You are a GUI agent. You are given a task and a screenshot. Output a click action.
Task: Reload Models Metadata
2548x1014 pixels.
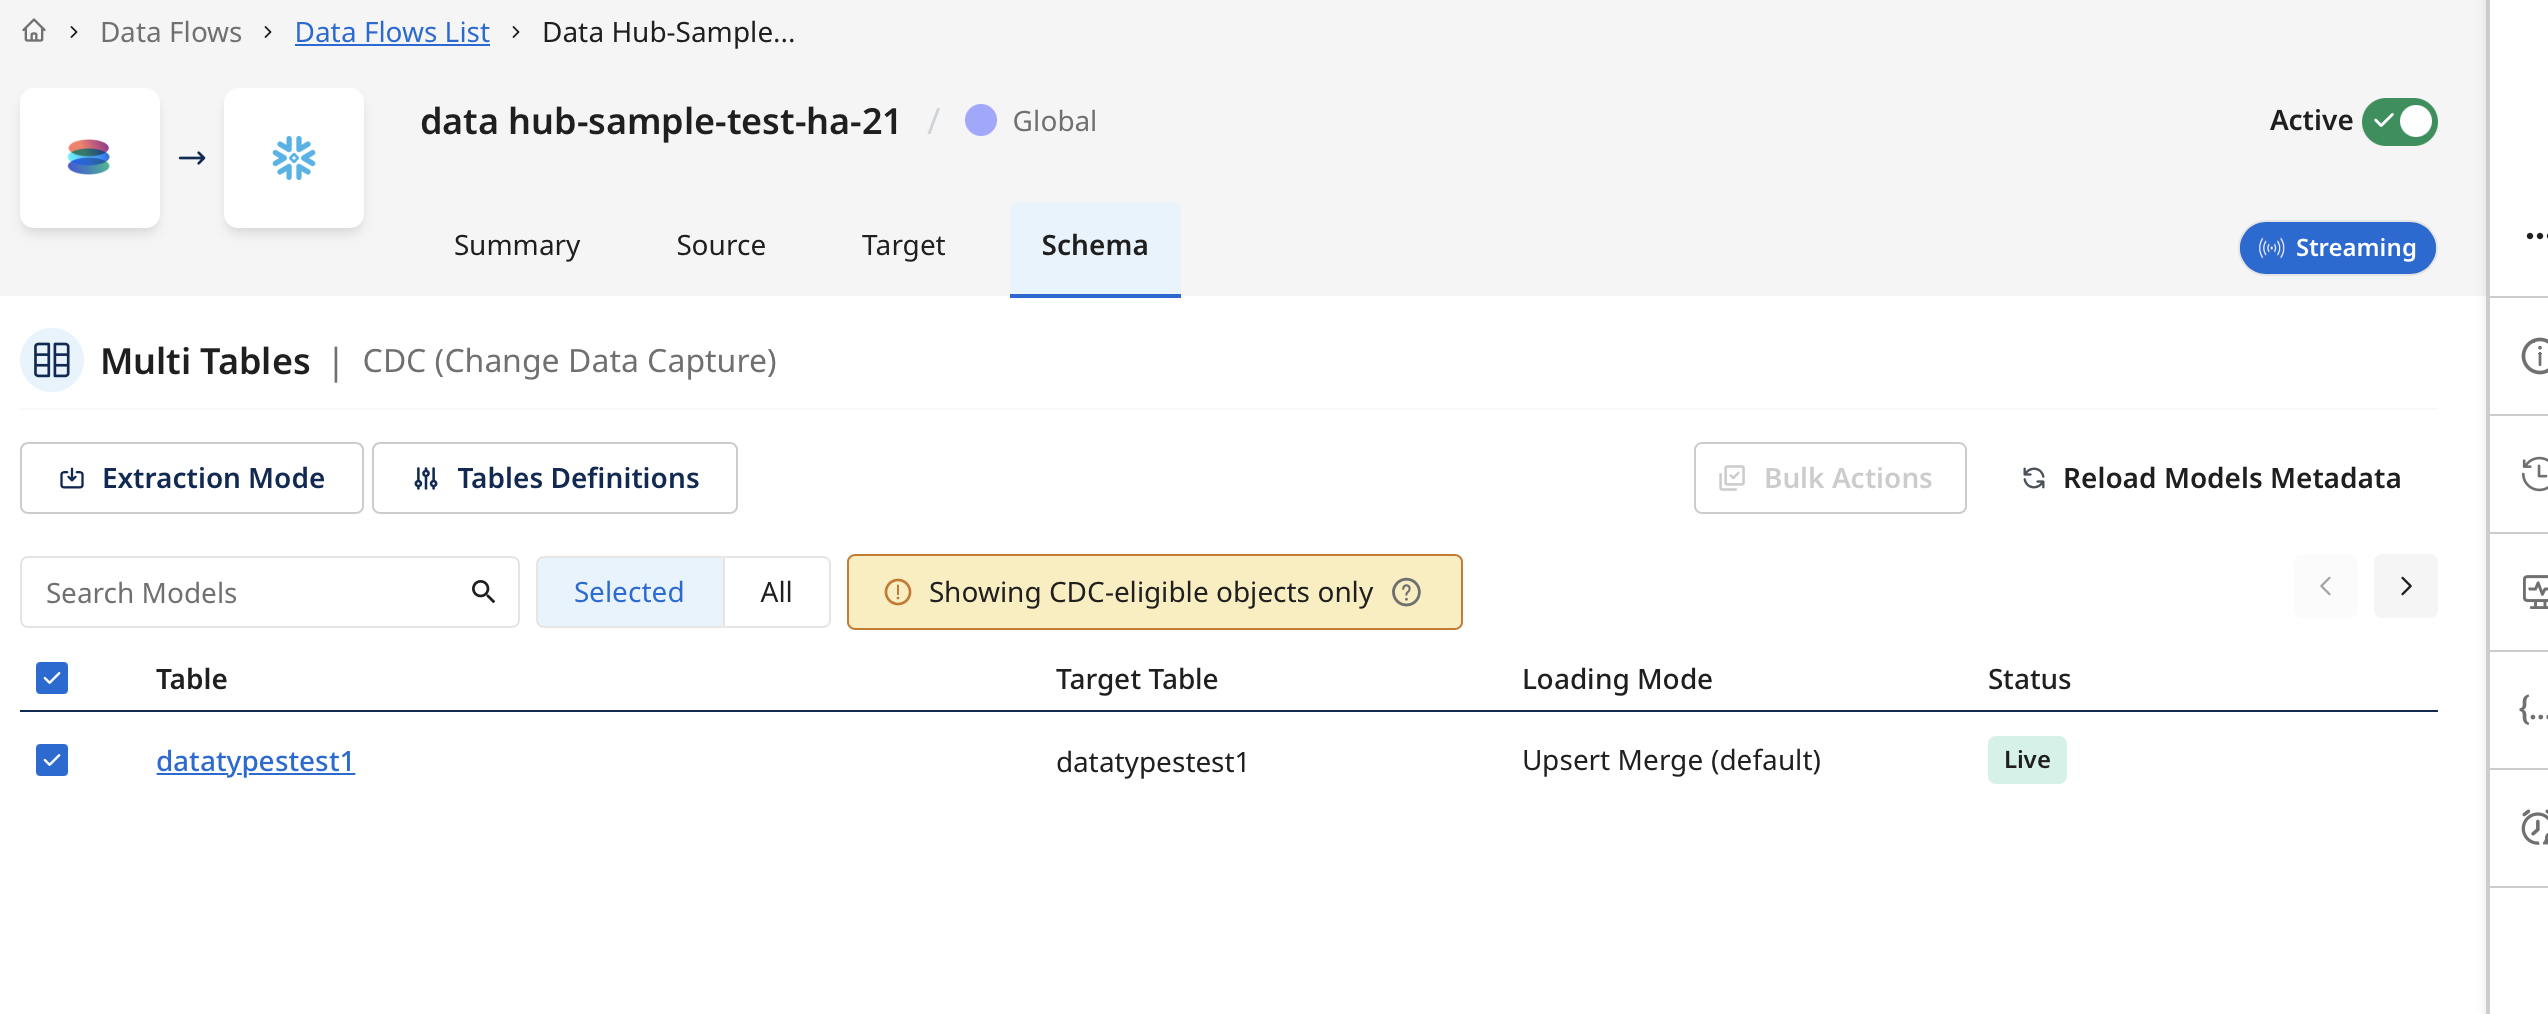point(2212,478)
